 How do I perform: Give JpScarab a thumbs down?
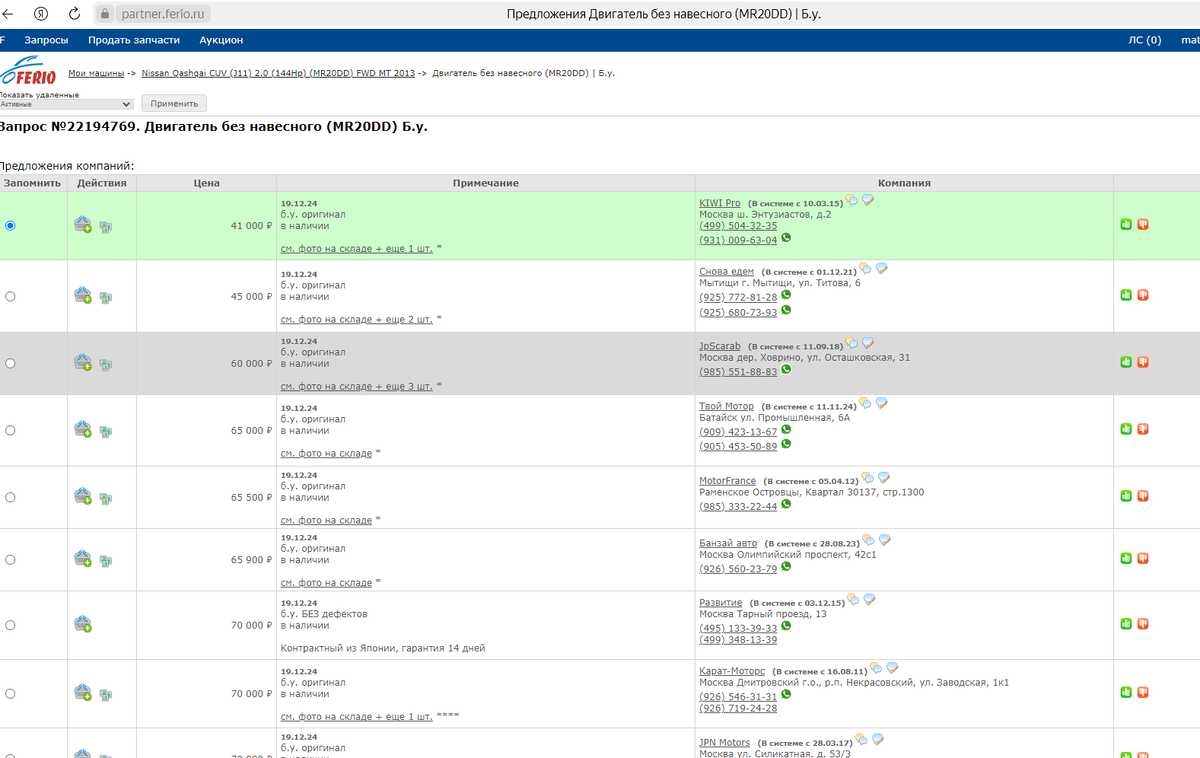tap(1143, 362)
